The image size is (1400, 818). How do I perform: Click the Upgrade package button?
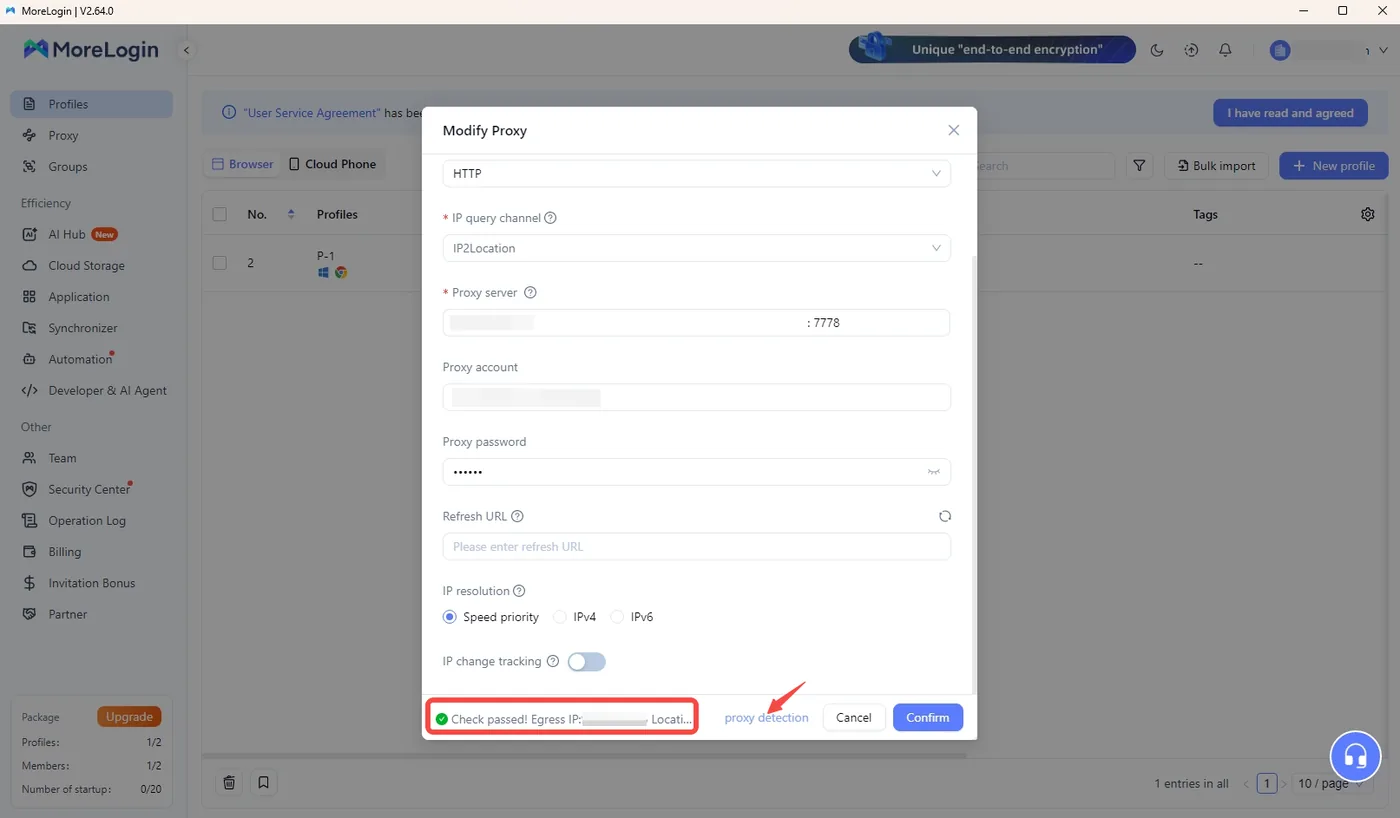pyautogui.click(x=129, y=716)
